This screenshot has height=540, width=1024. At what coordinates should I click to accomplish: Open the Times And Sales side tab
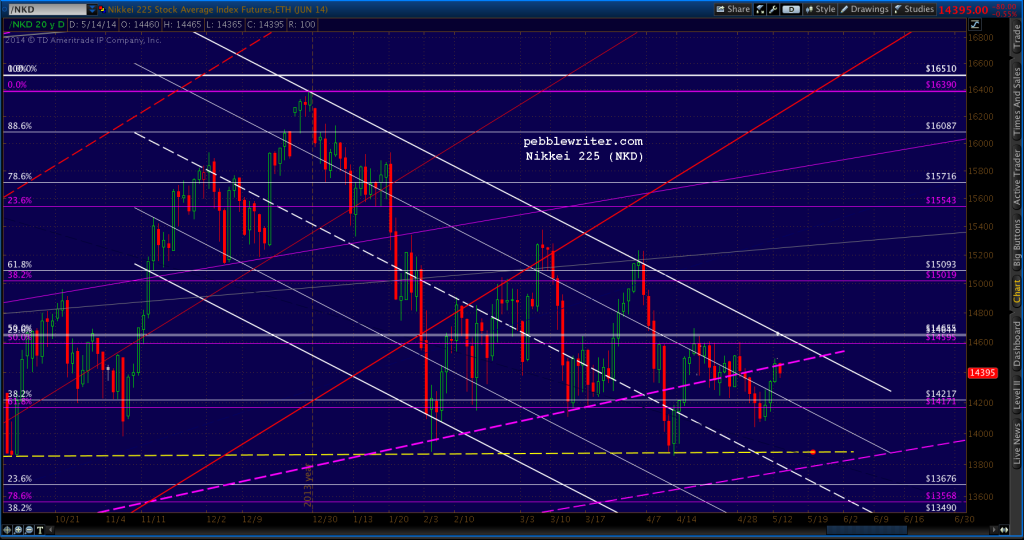(1017, 100)
